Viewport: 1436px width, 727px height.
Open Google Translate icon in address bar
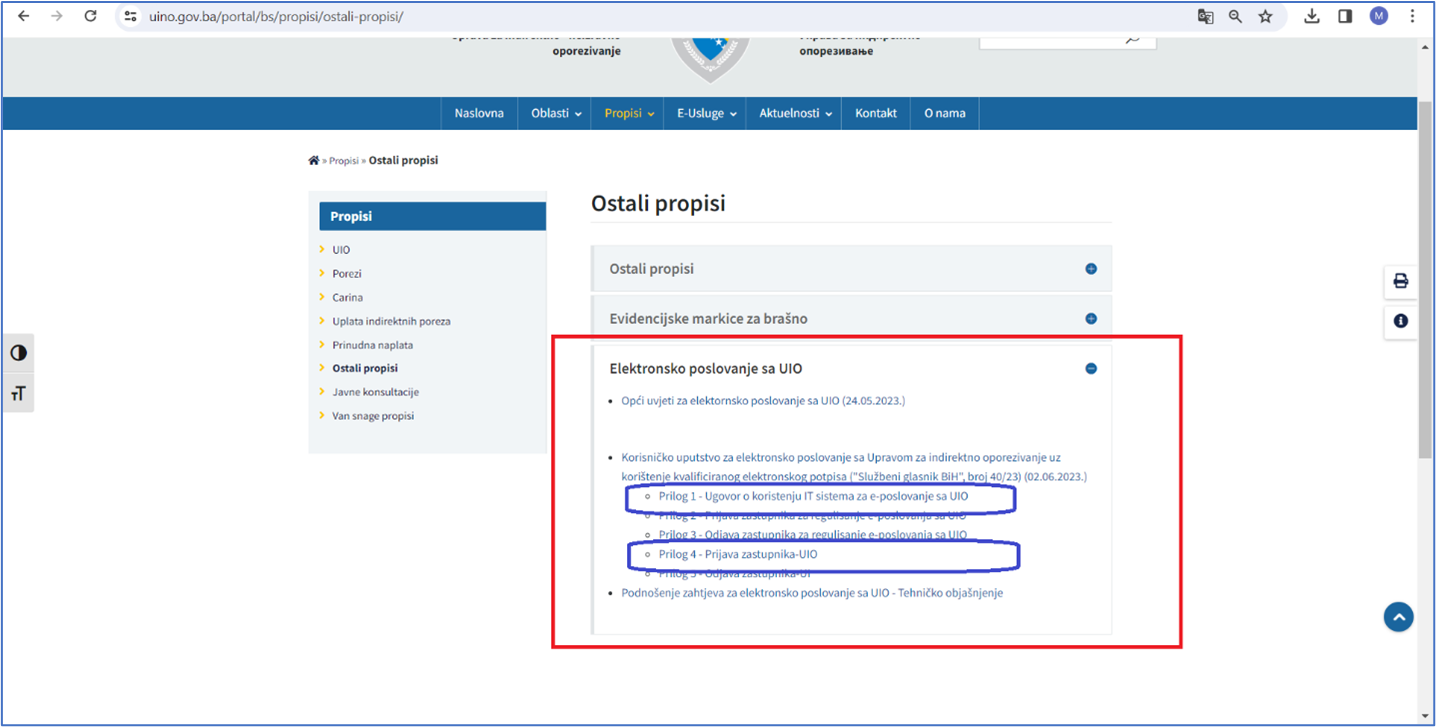pos(1205,16)
